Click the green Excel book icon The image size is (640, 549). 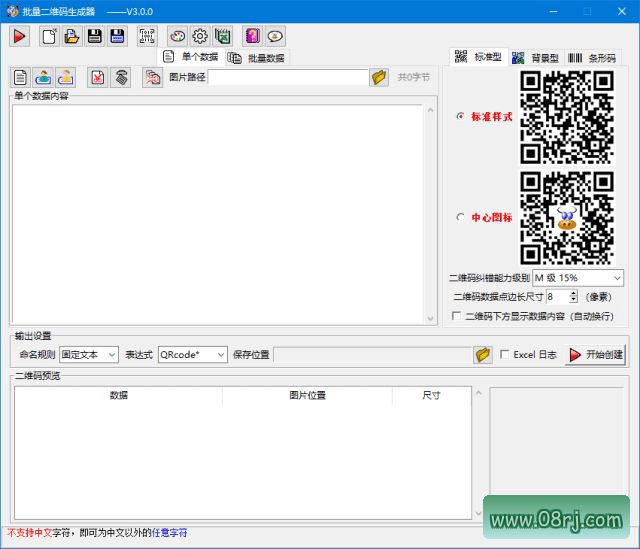pyautogui.click(x=223, y=36)
